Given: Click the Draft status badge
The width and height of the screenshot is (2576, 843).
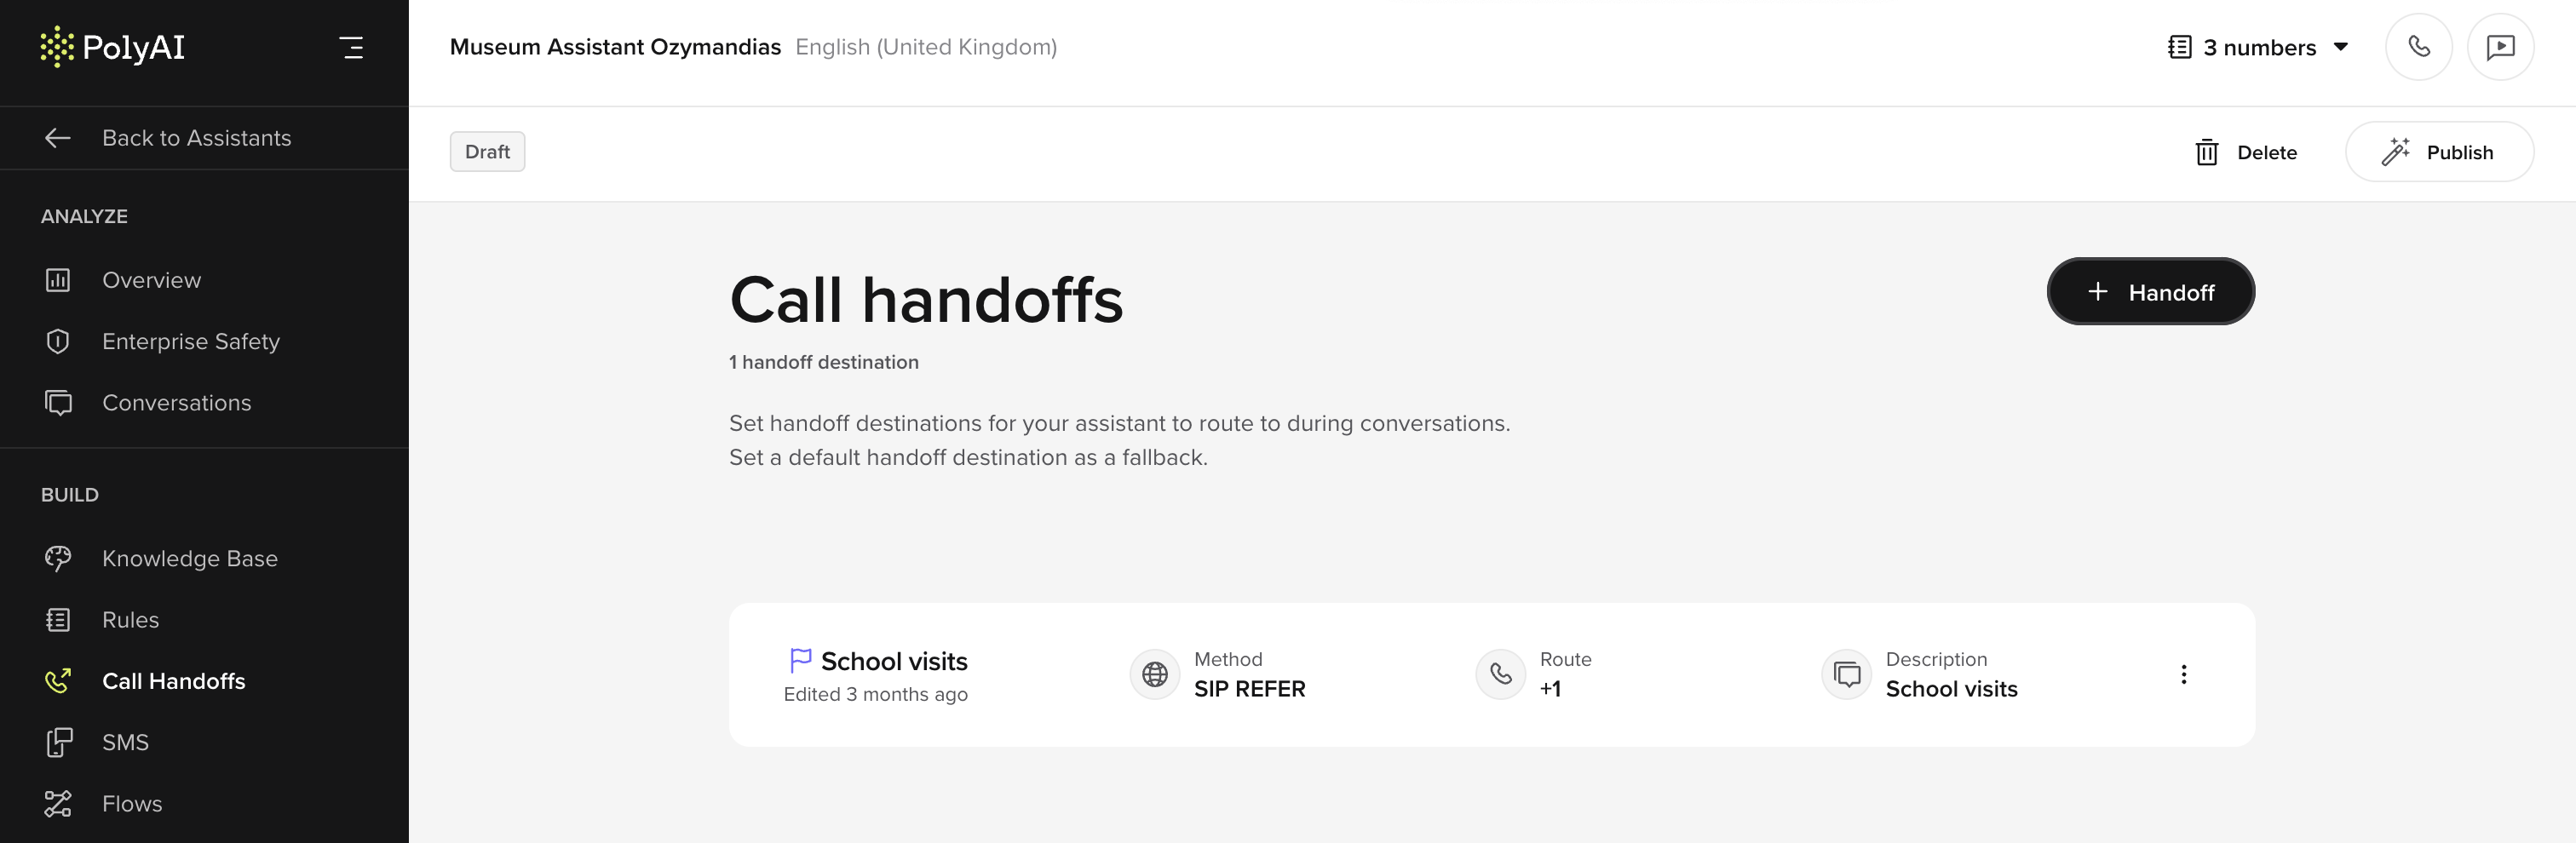Looking at the screenshot, I should click(x=487, y=152).
